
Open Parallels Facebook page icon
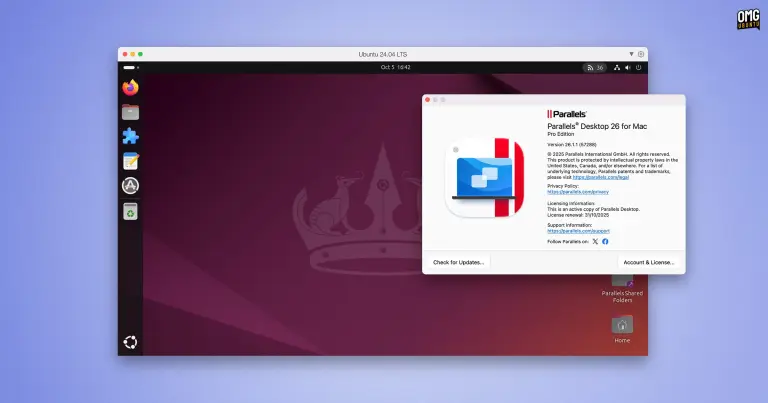[605, 241]
